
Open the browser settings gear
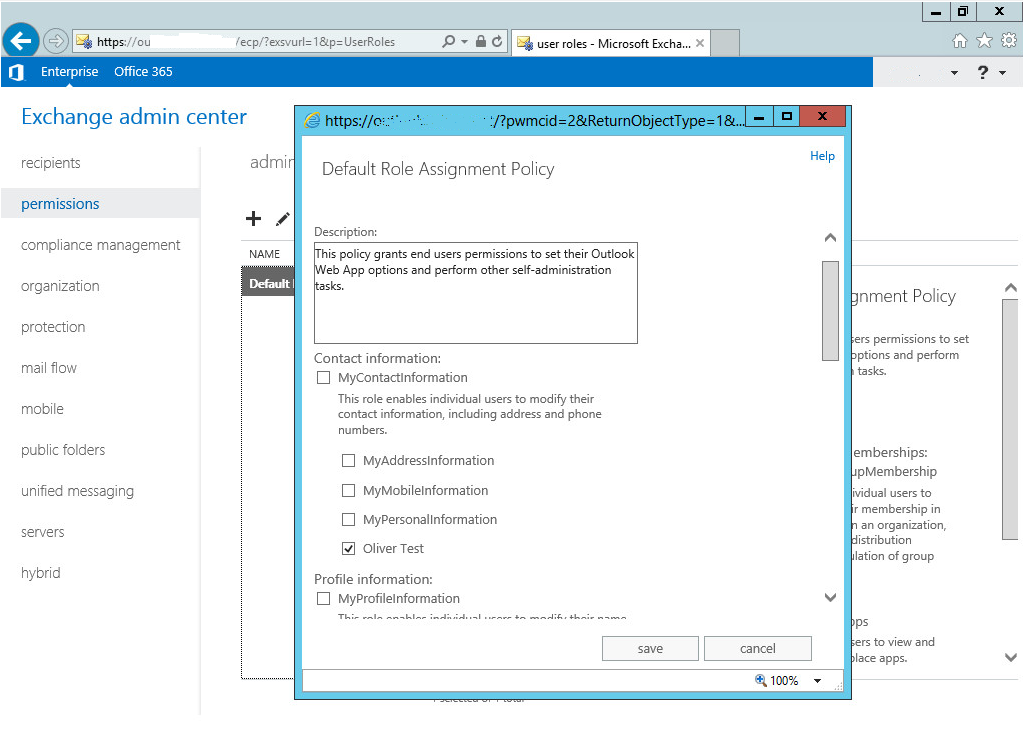coord(1009,40)
